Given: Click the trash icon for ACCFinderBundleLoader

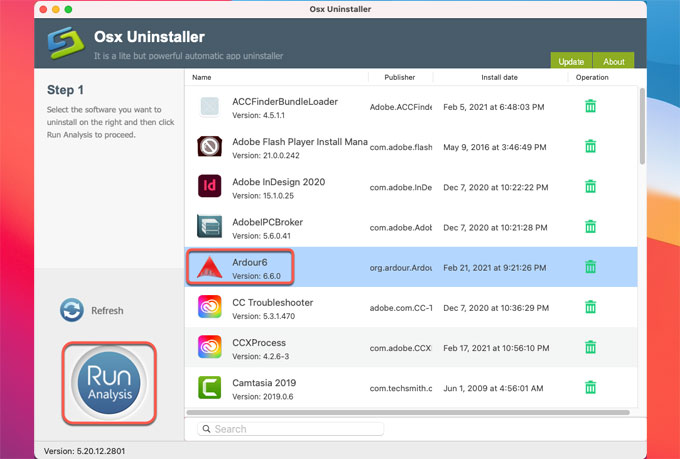Looking at the screenshot, I should [590, 106].
